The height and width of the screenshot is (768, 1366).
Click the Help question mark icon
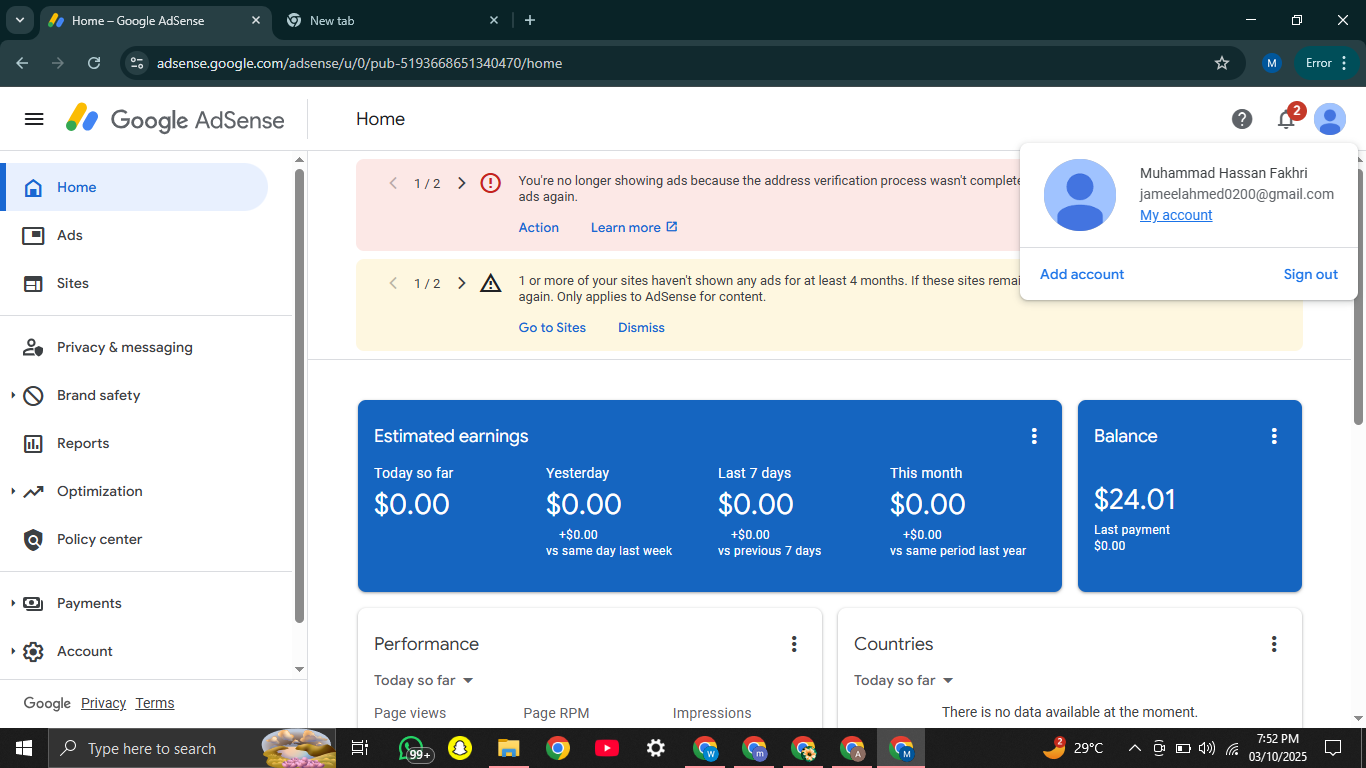coord(1242,119)
